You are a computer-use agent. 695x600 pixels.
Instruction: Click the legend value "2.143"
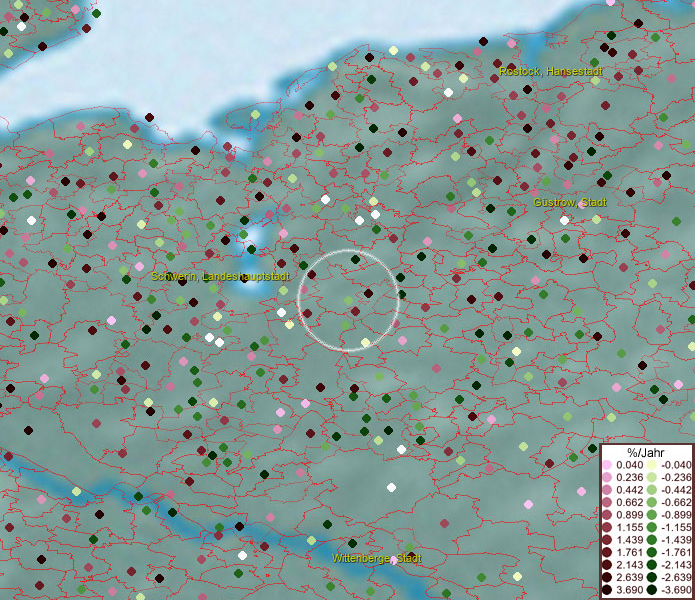[x=629, y=565]
